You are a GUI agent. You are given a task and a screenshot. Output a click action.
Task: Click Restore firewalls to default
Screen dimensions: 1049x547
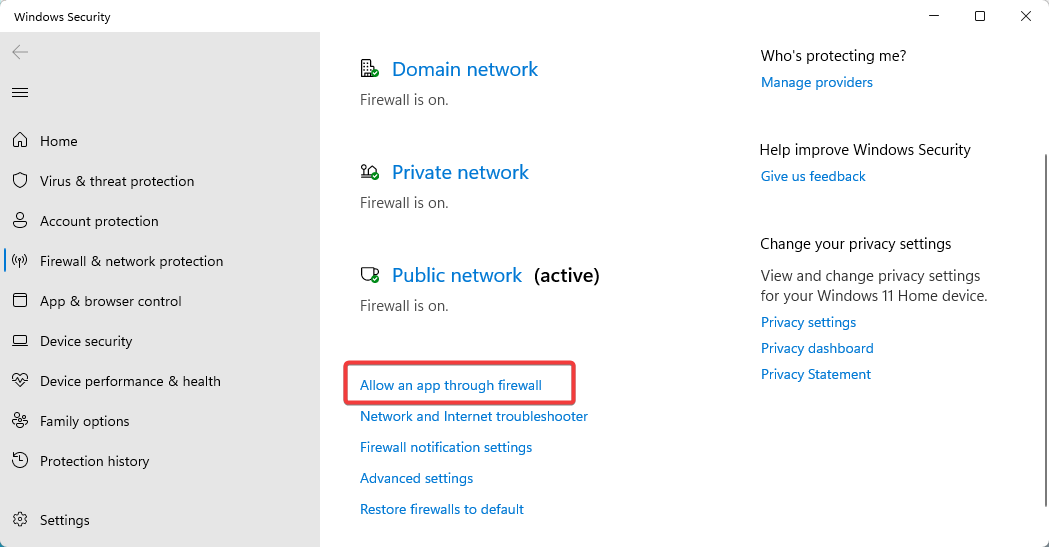(441, 509)
